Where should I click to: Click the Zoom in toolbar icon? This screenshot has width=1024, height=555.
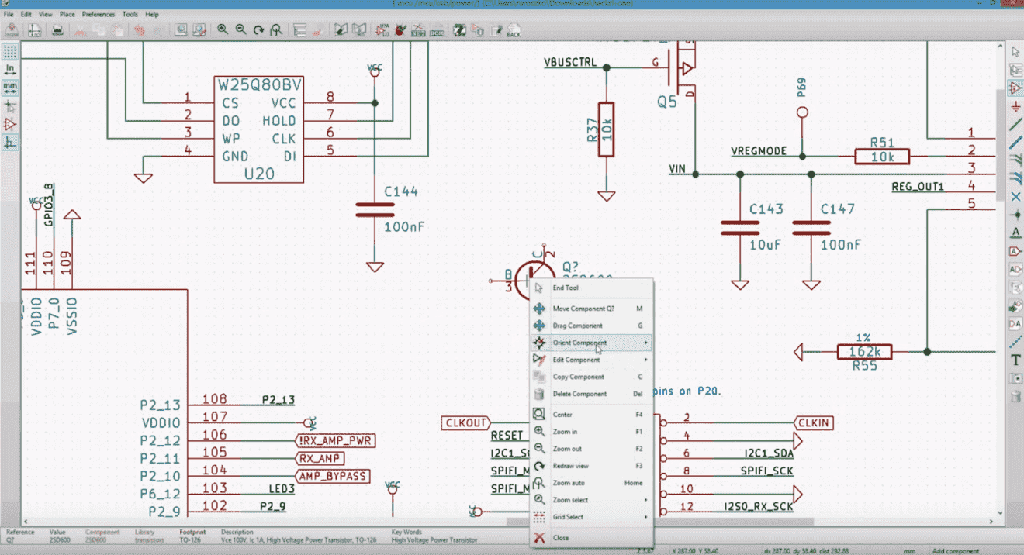coord(223,30)
